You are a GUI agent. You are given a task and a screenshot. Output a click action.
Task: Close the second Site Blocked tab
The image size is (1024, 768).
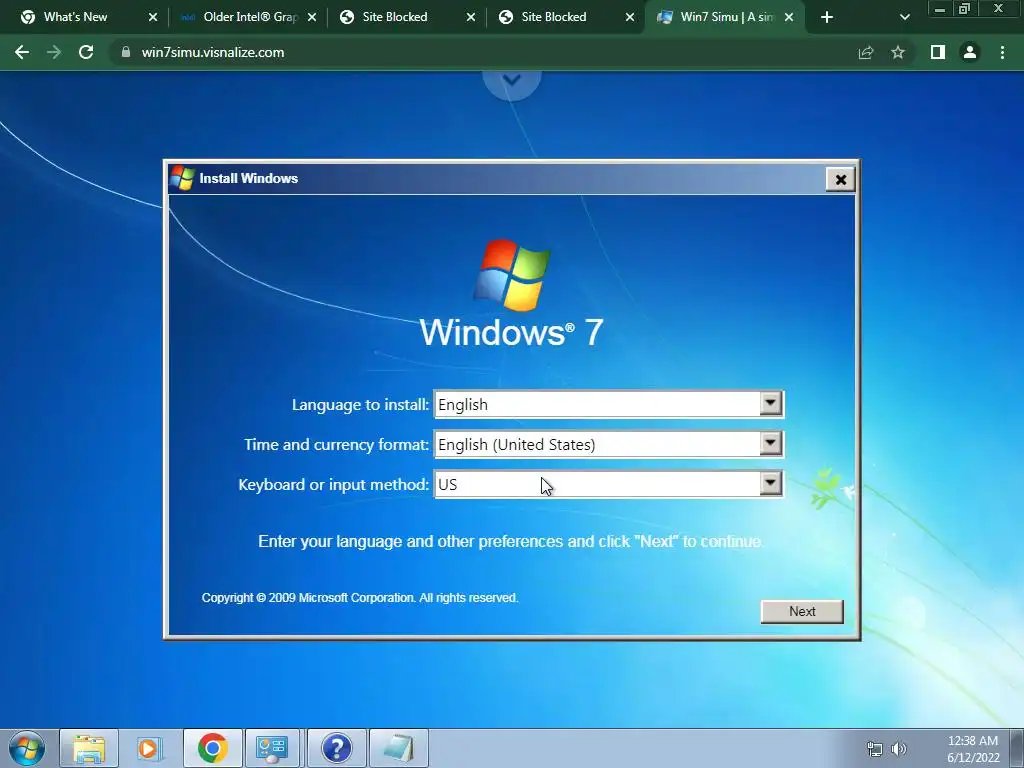click(630, 17)
